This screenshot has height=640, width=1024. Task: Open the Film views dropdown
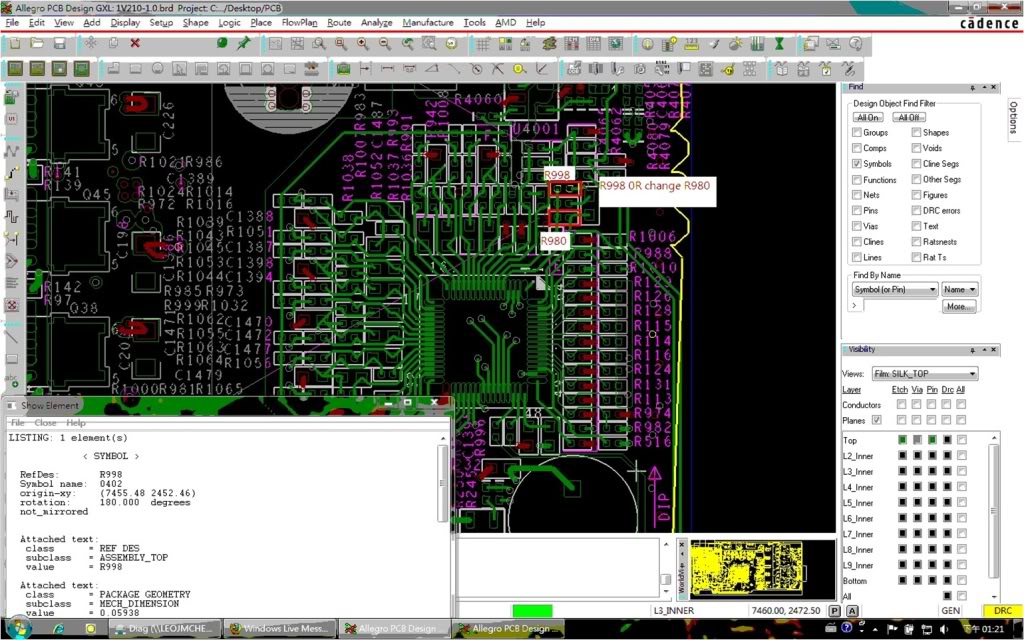(924, 374)
